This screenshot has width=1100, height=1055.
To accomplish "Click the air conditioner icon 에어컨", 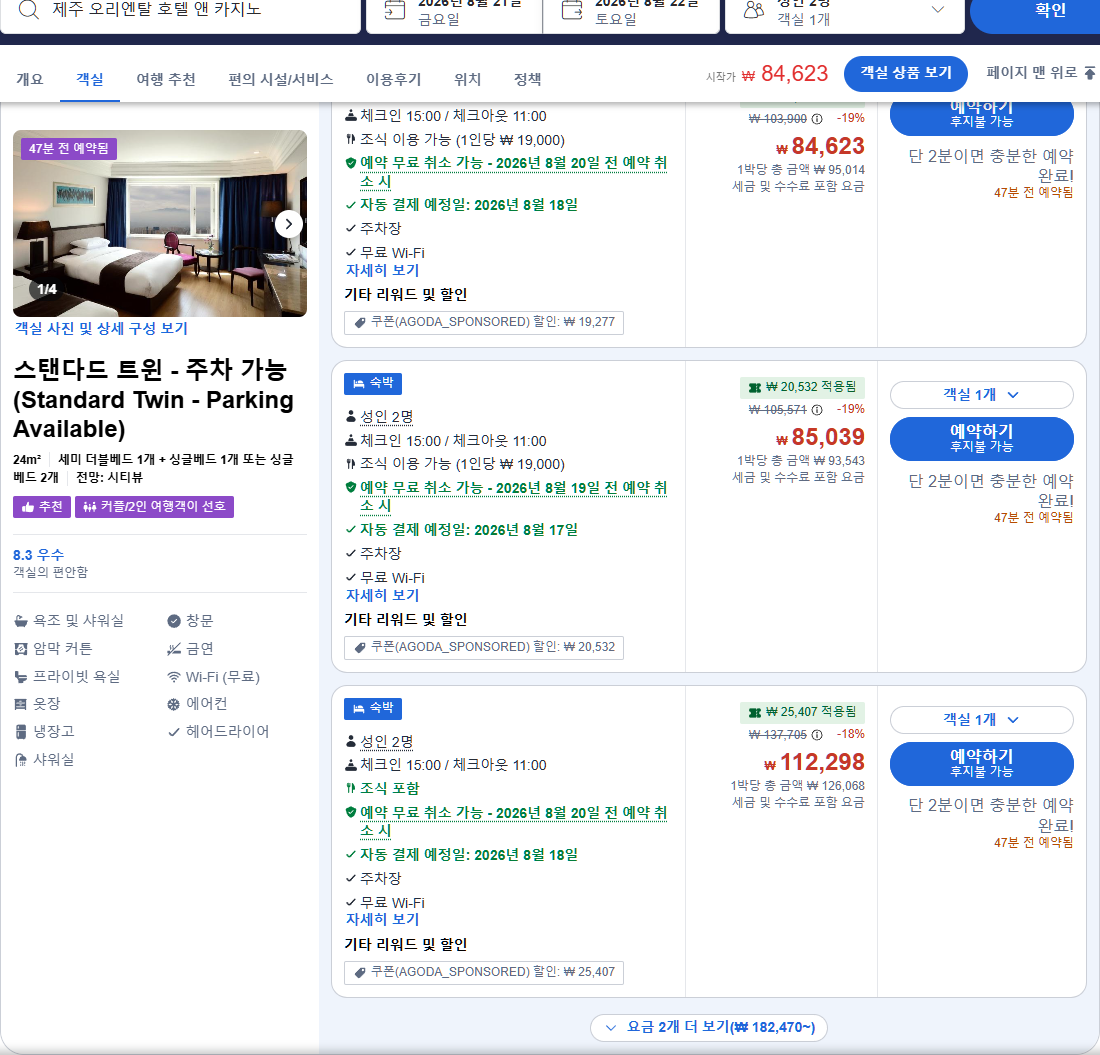I will click(x=174, y=704).
